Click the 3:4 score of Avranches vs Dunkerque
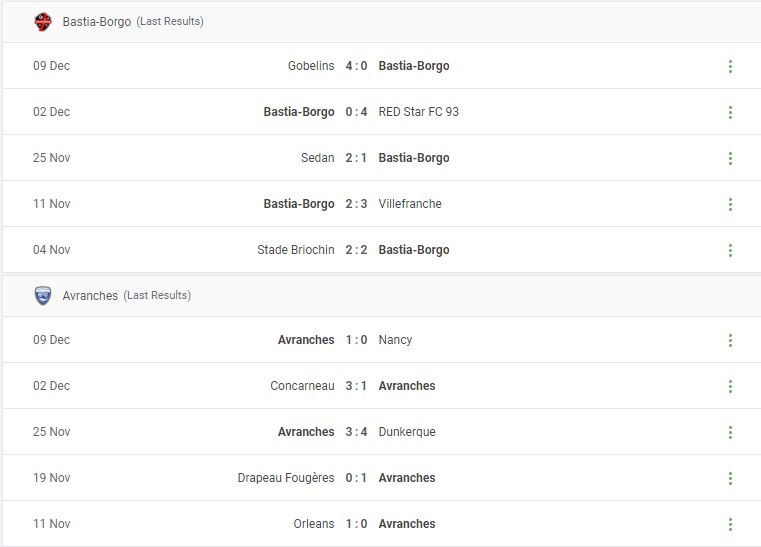Viewport: 761px width, 547px height. tap(356, 431)
